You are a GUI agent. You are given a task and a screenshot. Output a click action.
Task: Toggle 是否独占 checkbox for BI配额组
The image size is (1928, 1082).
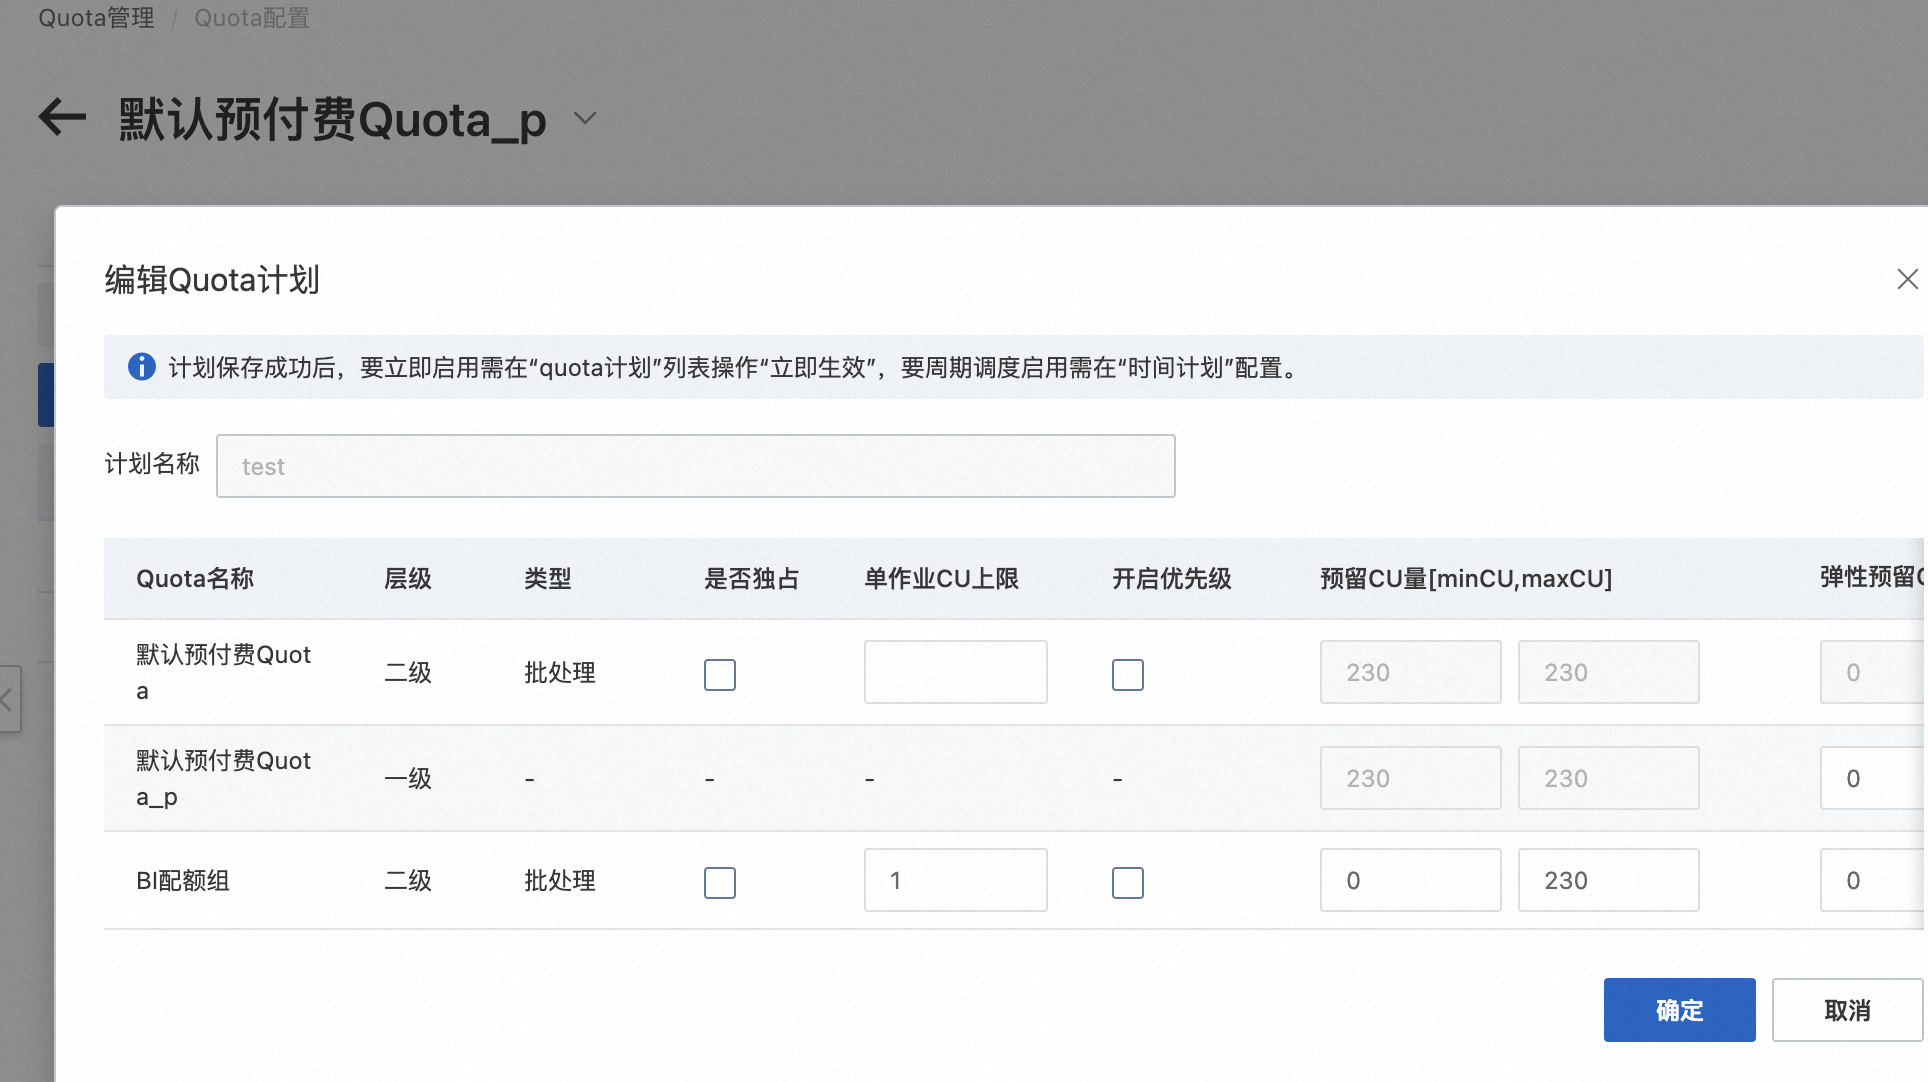pyautogui.click(x=719, y=882)
